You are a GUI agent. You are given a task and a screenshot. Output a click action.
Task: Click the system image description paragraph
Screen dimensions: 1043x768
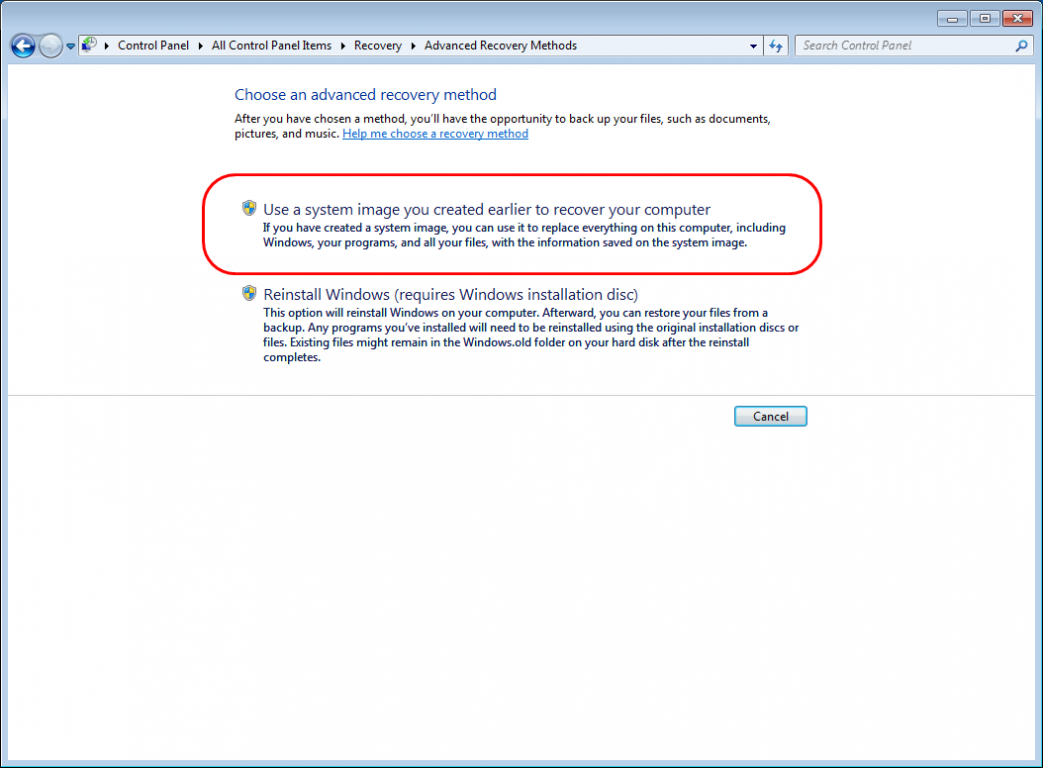(x=524, y=235)
